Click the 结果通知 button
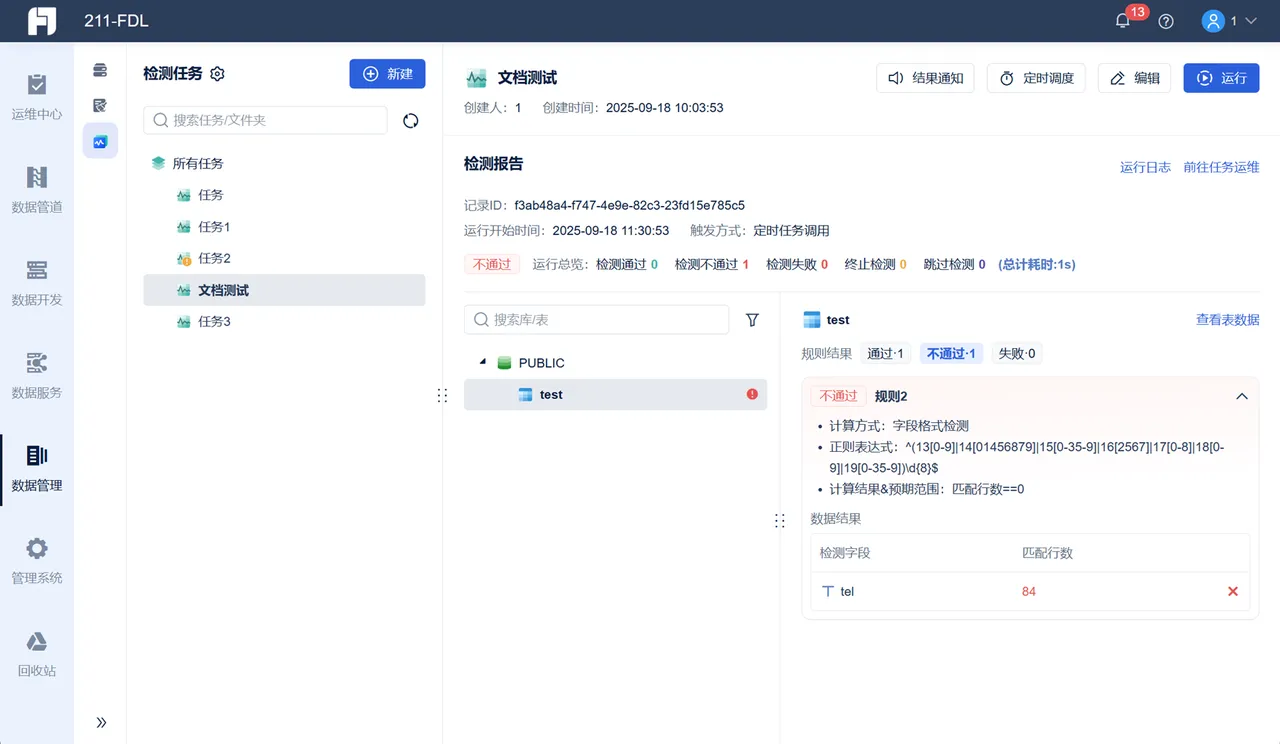This screenshot has height=744, width=1280. [x=925, y=78]
